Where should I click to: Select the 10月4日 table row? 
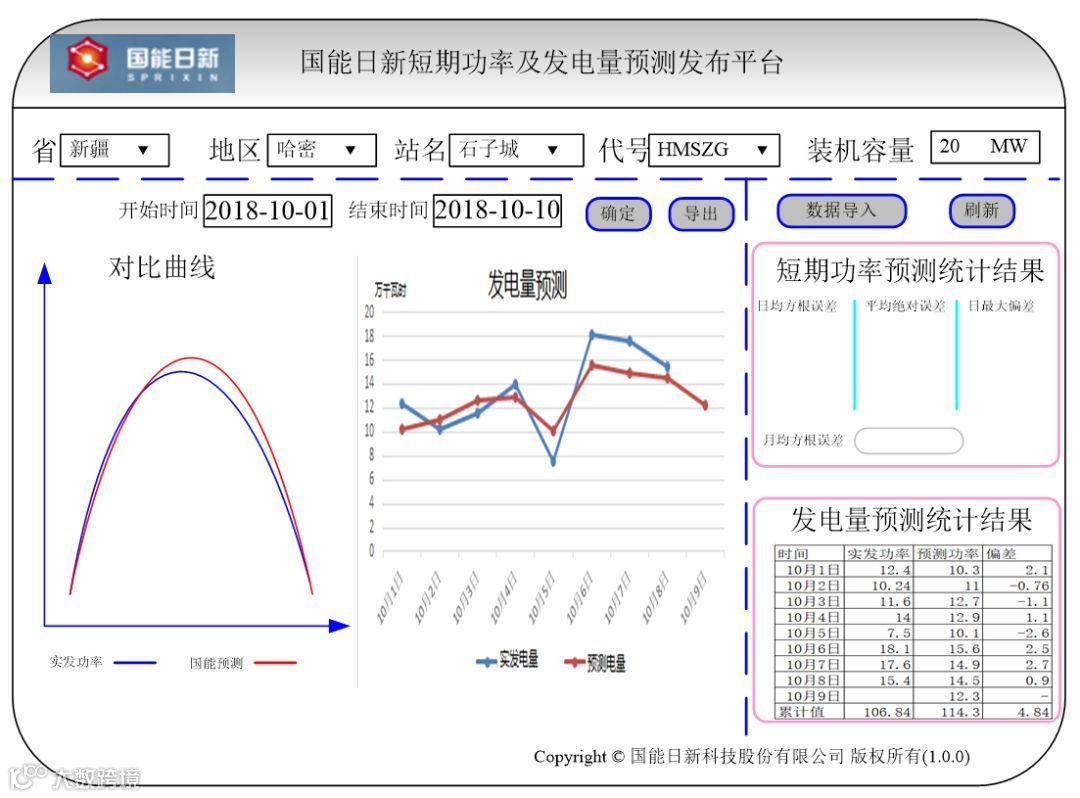pyautogui.click(x=913, y=617)
